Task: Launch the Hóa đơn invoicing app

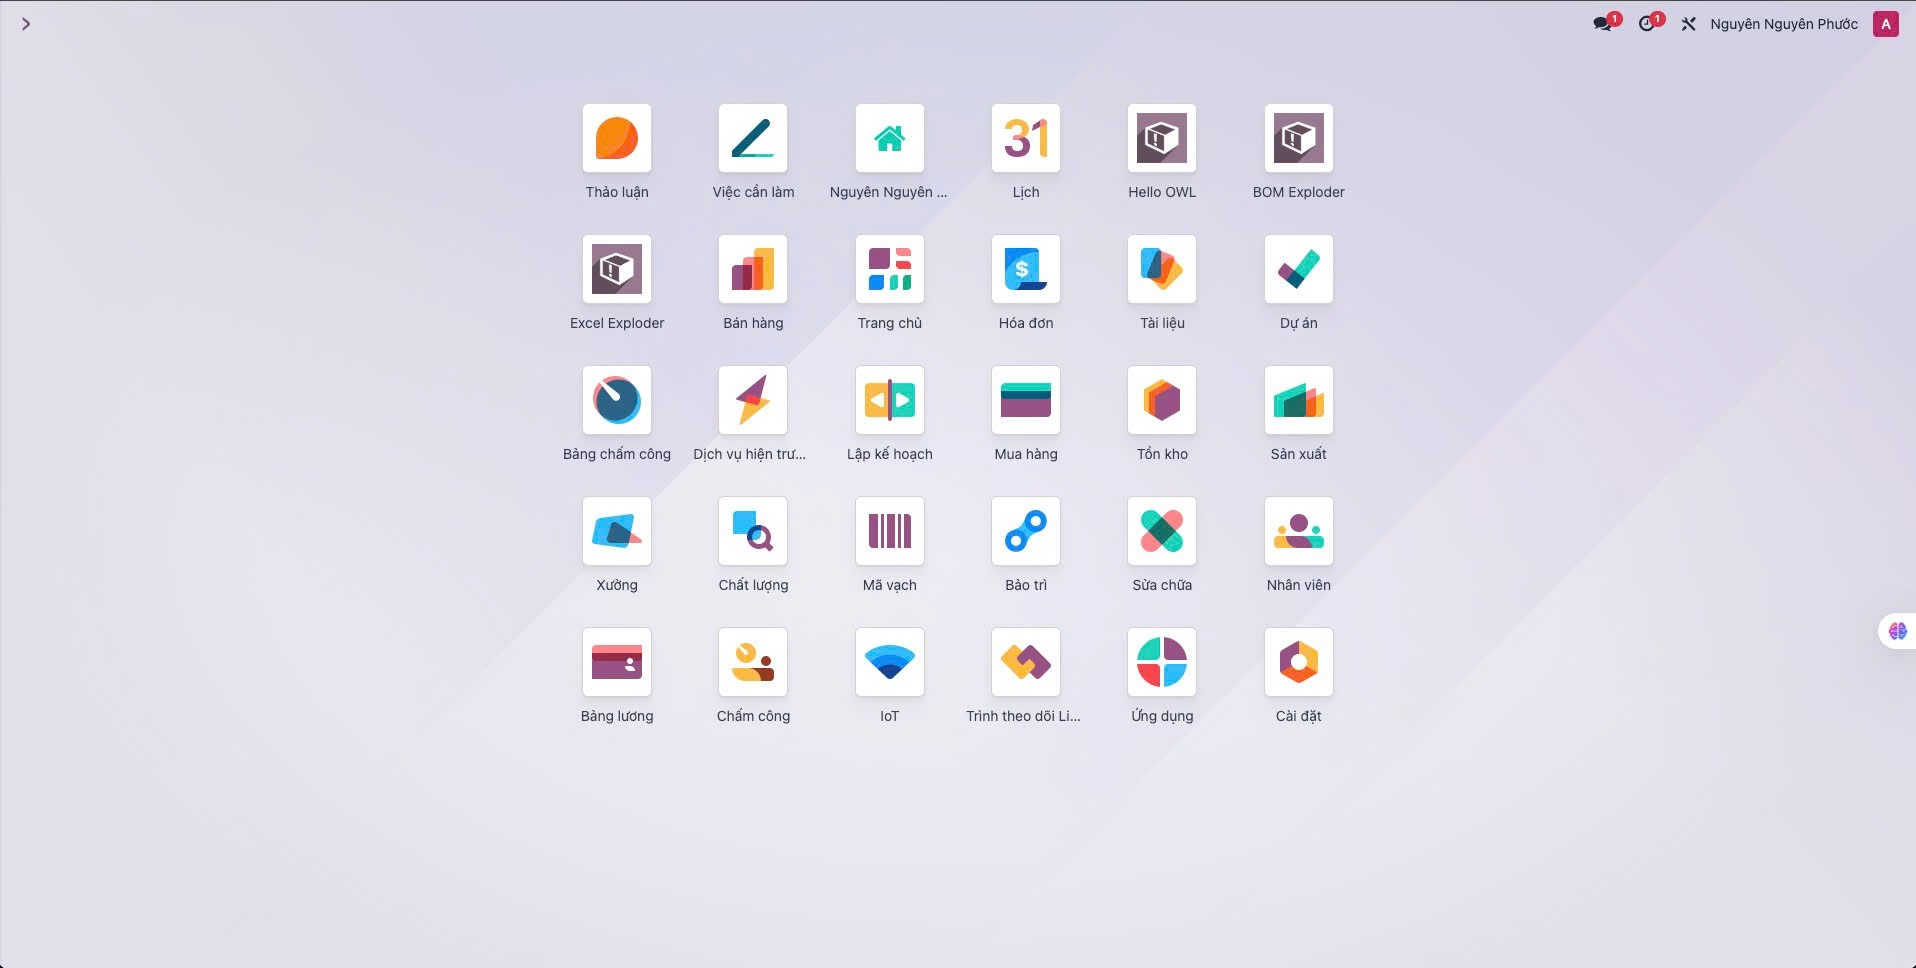Action: pos(1025,270)
